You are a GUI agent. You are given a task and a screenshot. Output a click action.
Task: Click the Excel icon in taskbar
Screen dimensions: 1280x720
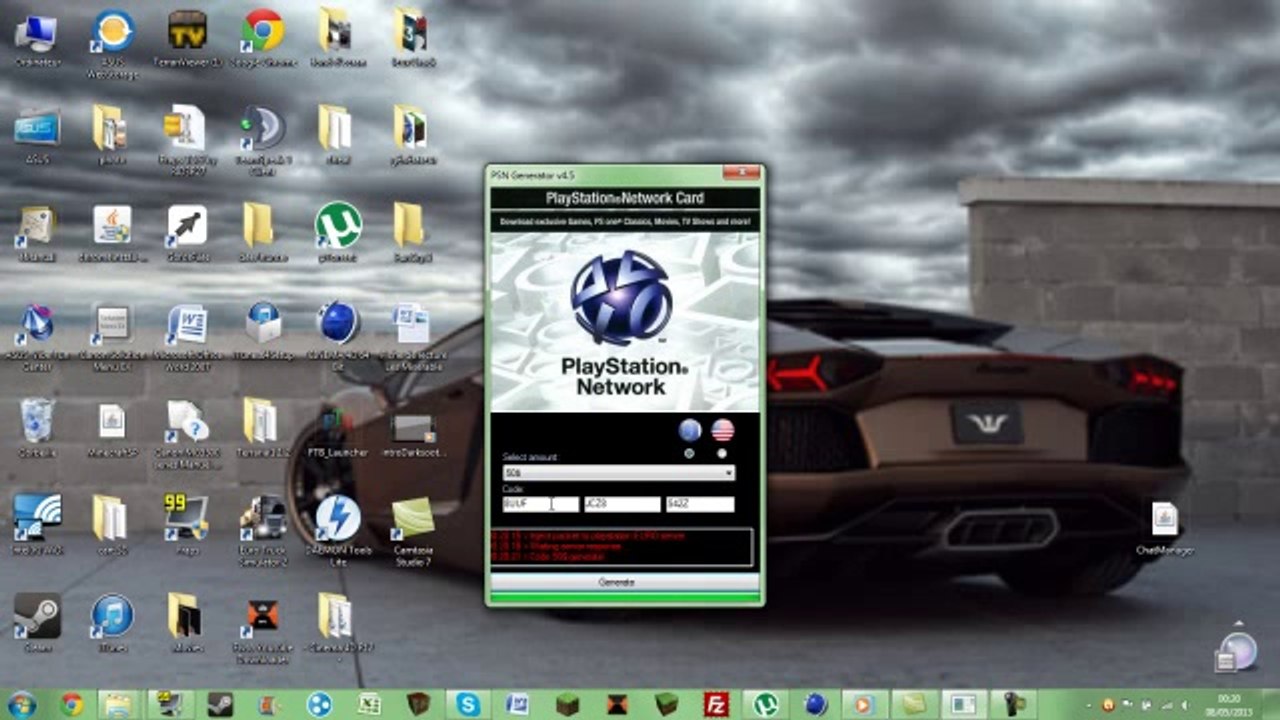tap(369, 704)
